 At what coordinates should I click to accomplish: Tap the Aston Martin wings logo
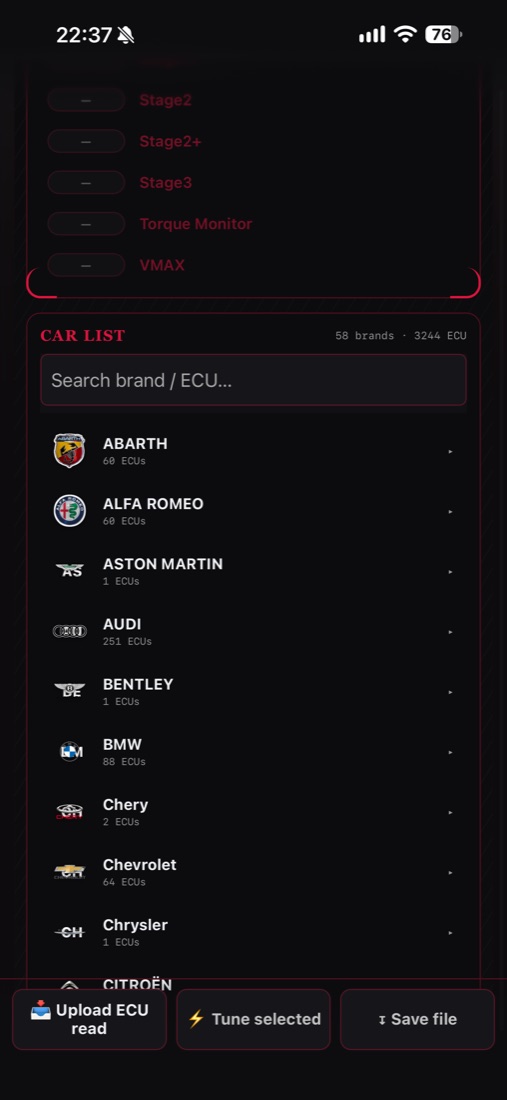point(69,570)
